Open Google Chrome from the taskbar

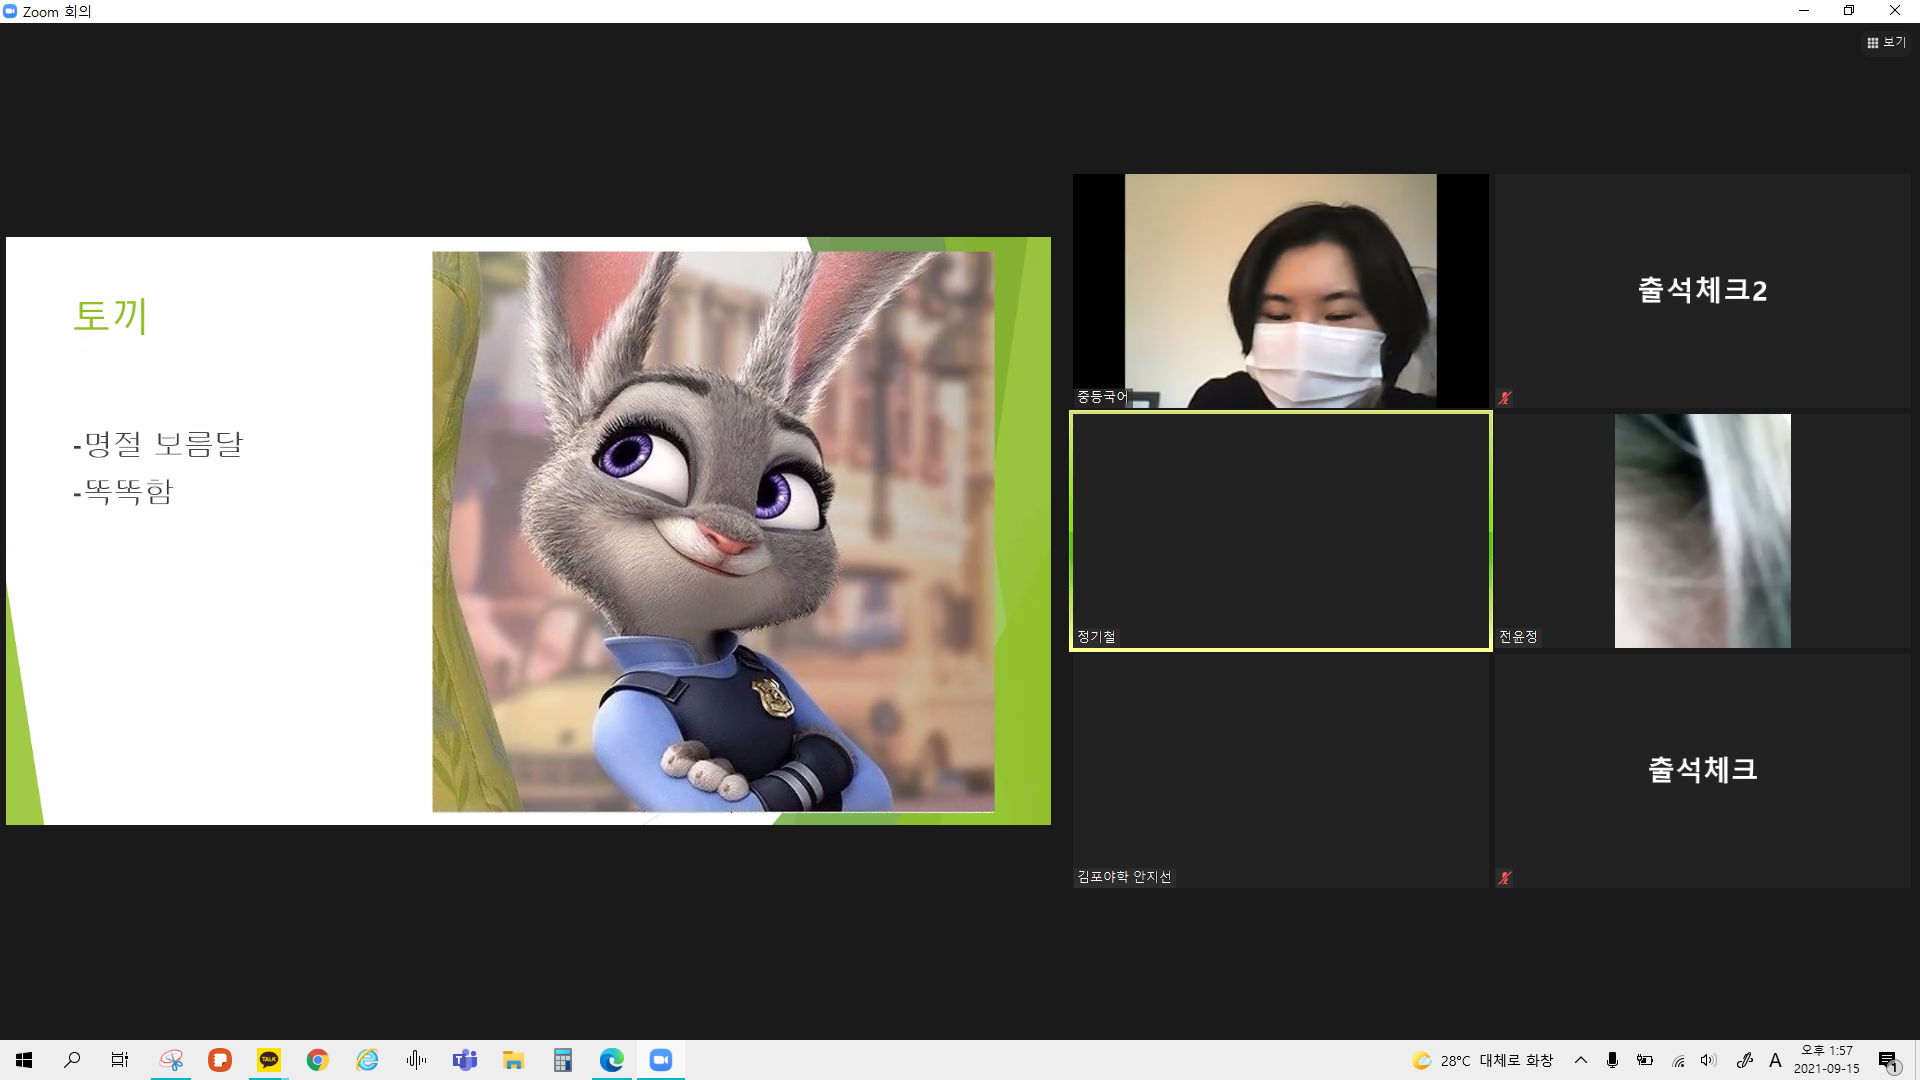click(x=318, y=1060)
